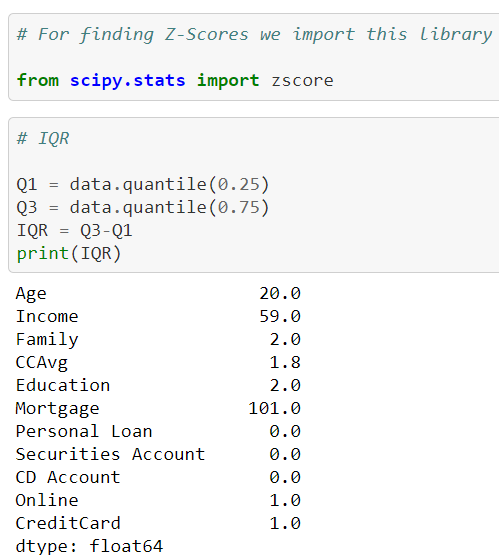Click the Age output row label
Screen dimensions: 499x555
(x=31, y=294)
